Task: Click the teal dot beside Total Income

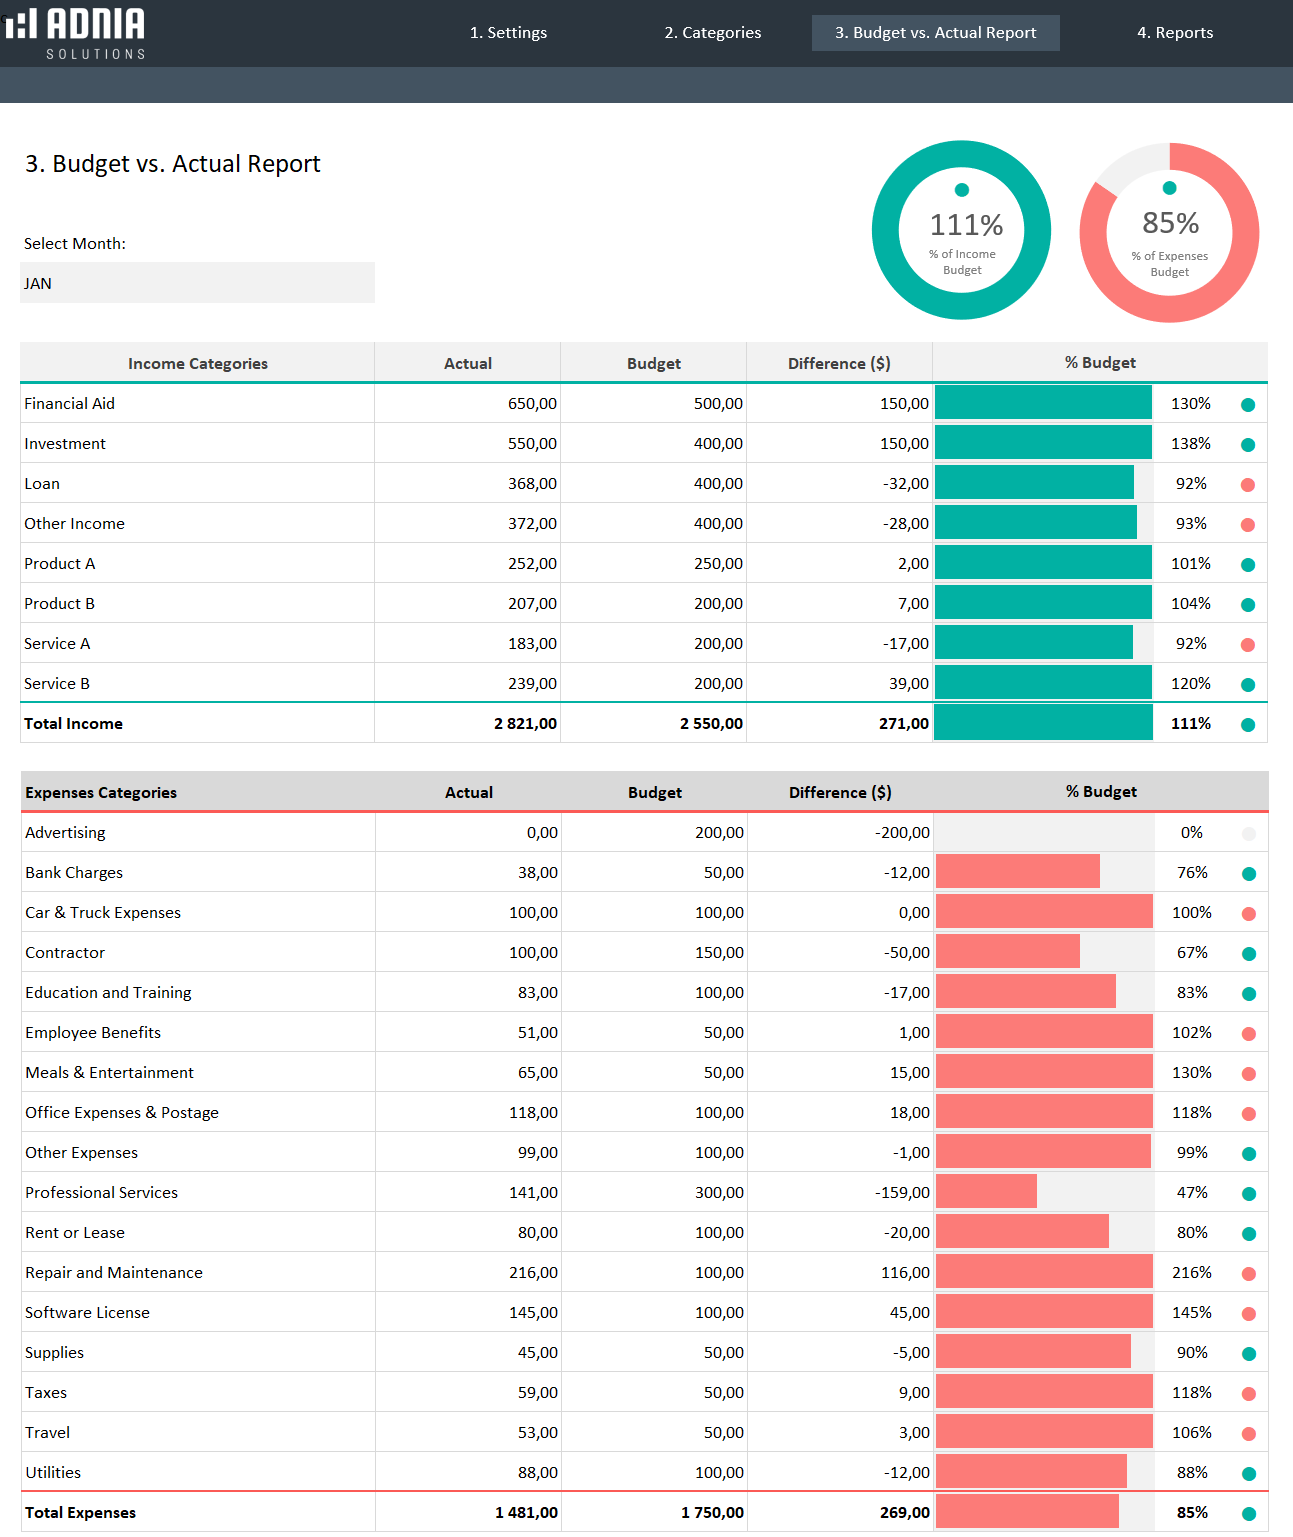Action: click(x=1247, y=723)
